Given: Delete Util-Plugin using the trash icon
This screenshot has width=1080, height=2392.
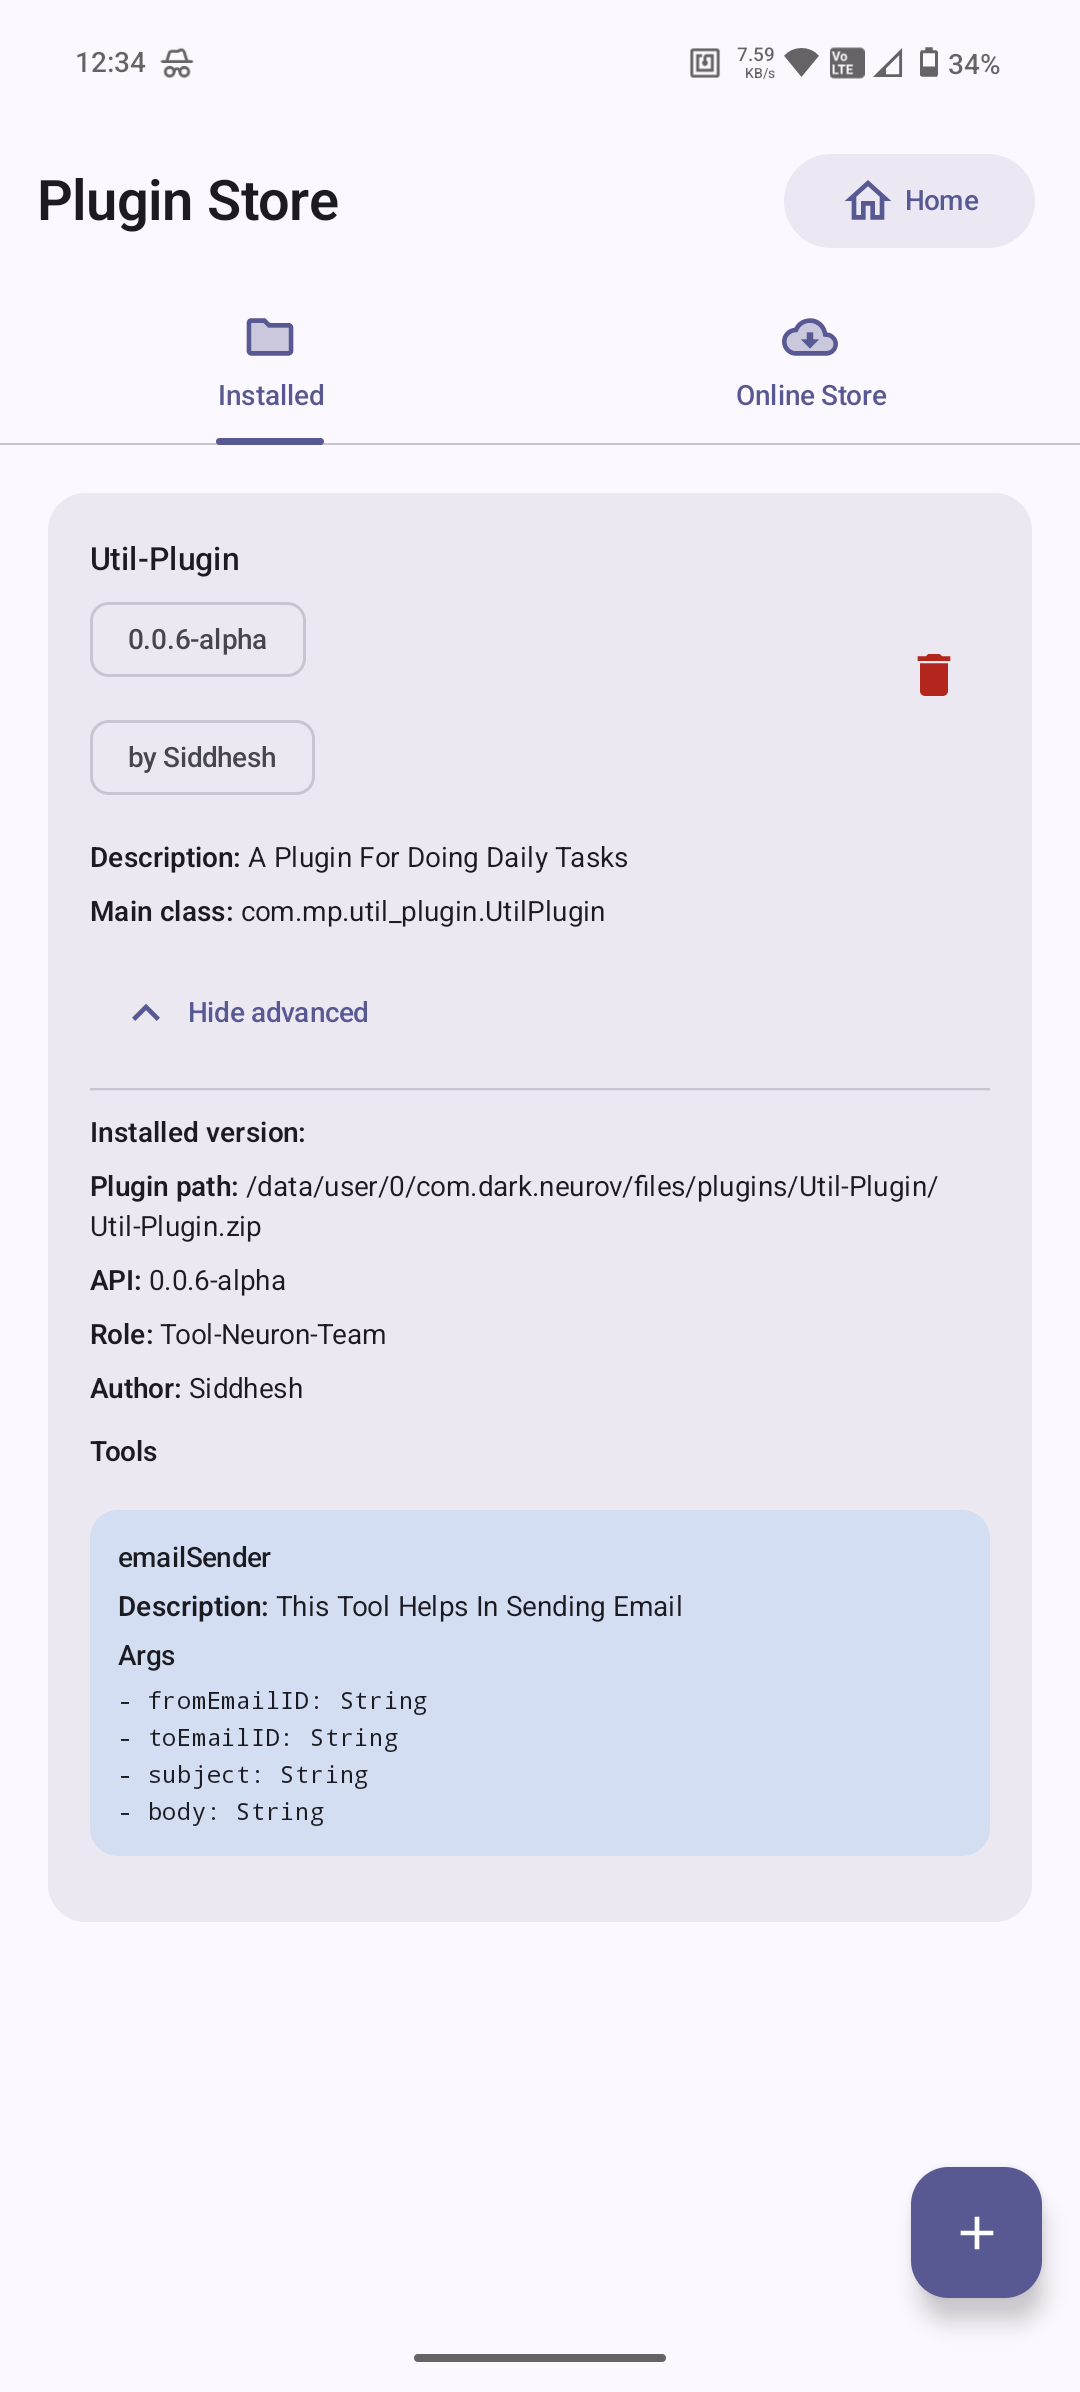Looking at the screenshot, I should point(934,674).
